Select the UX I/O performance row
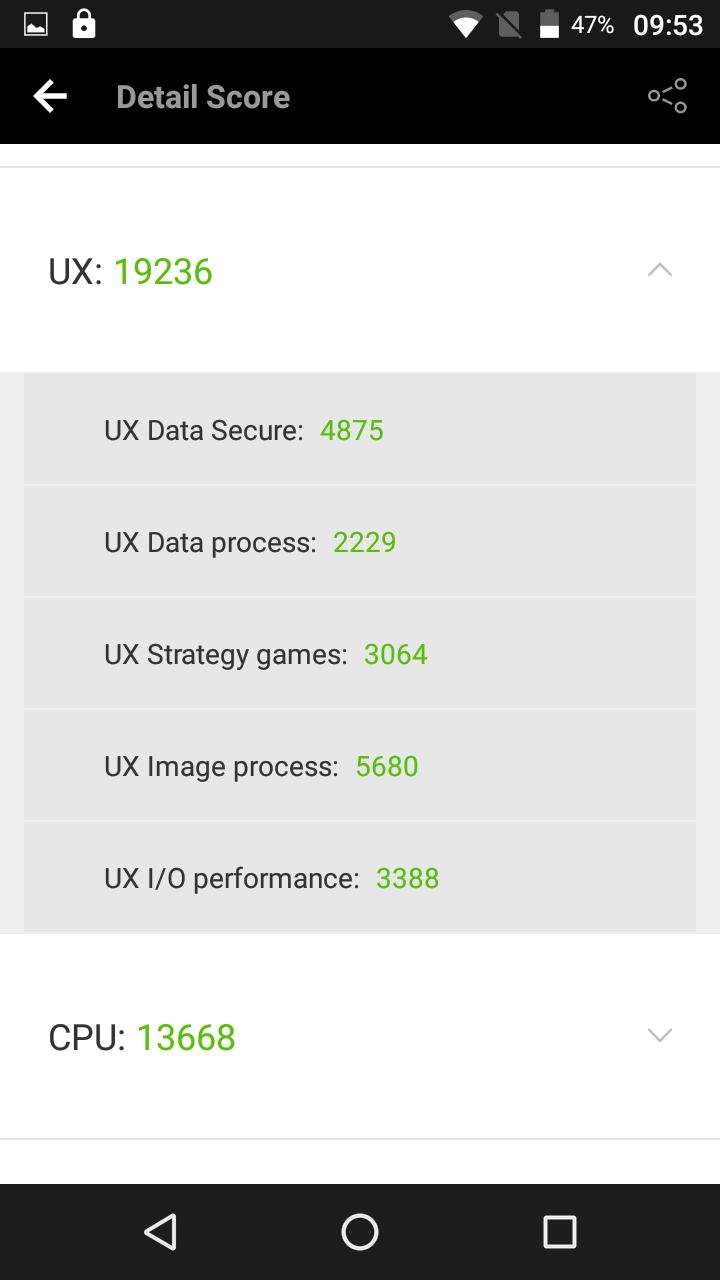This screenshot has height=1280, width=720. (360, 878)
